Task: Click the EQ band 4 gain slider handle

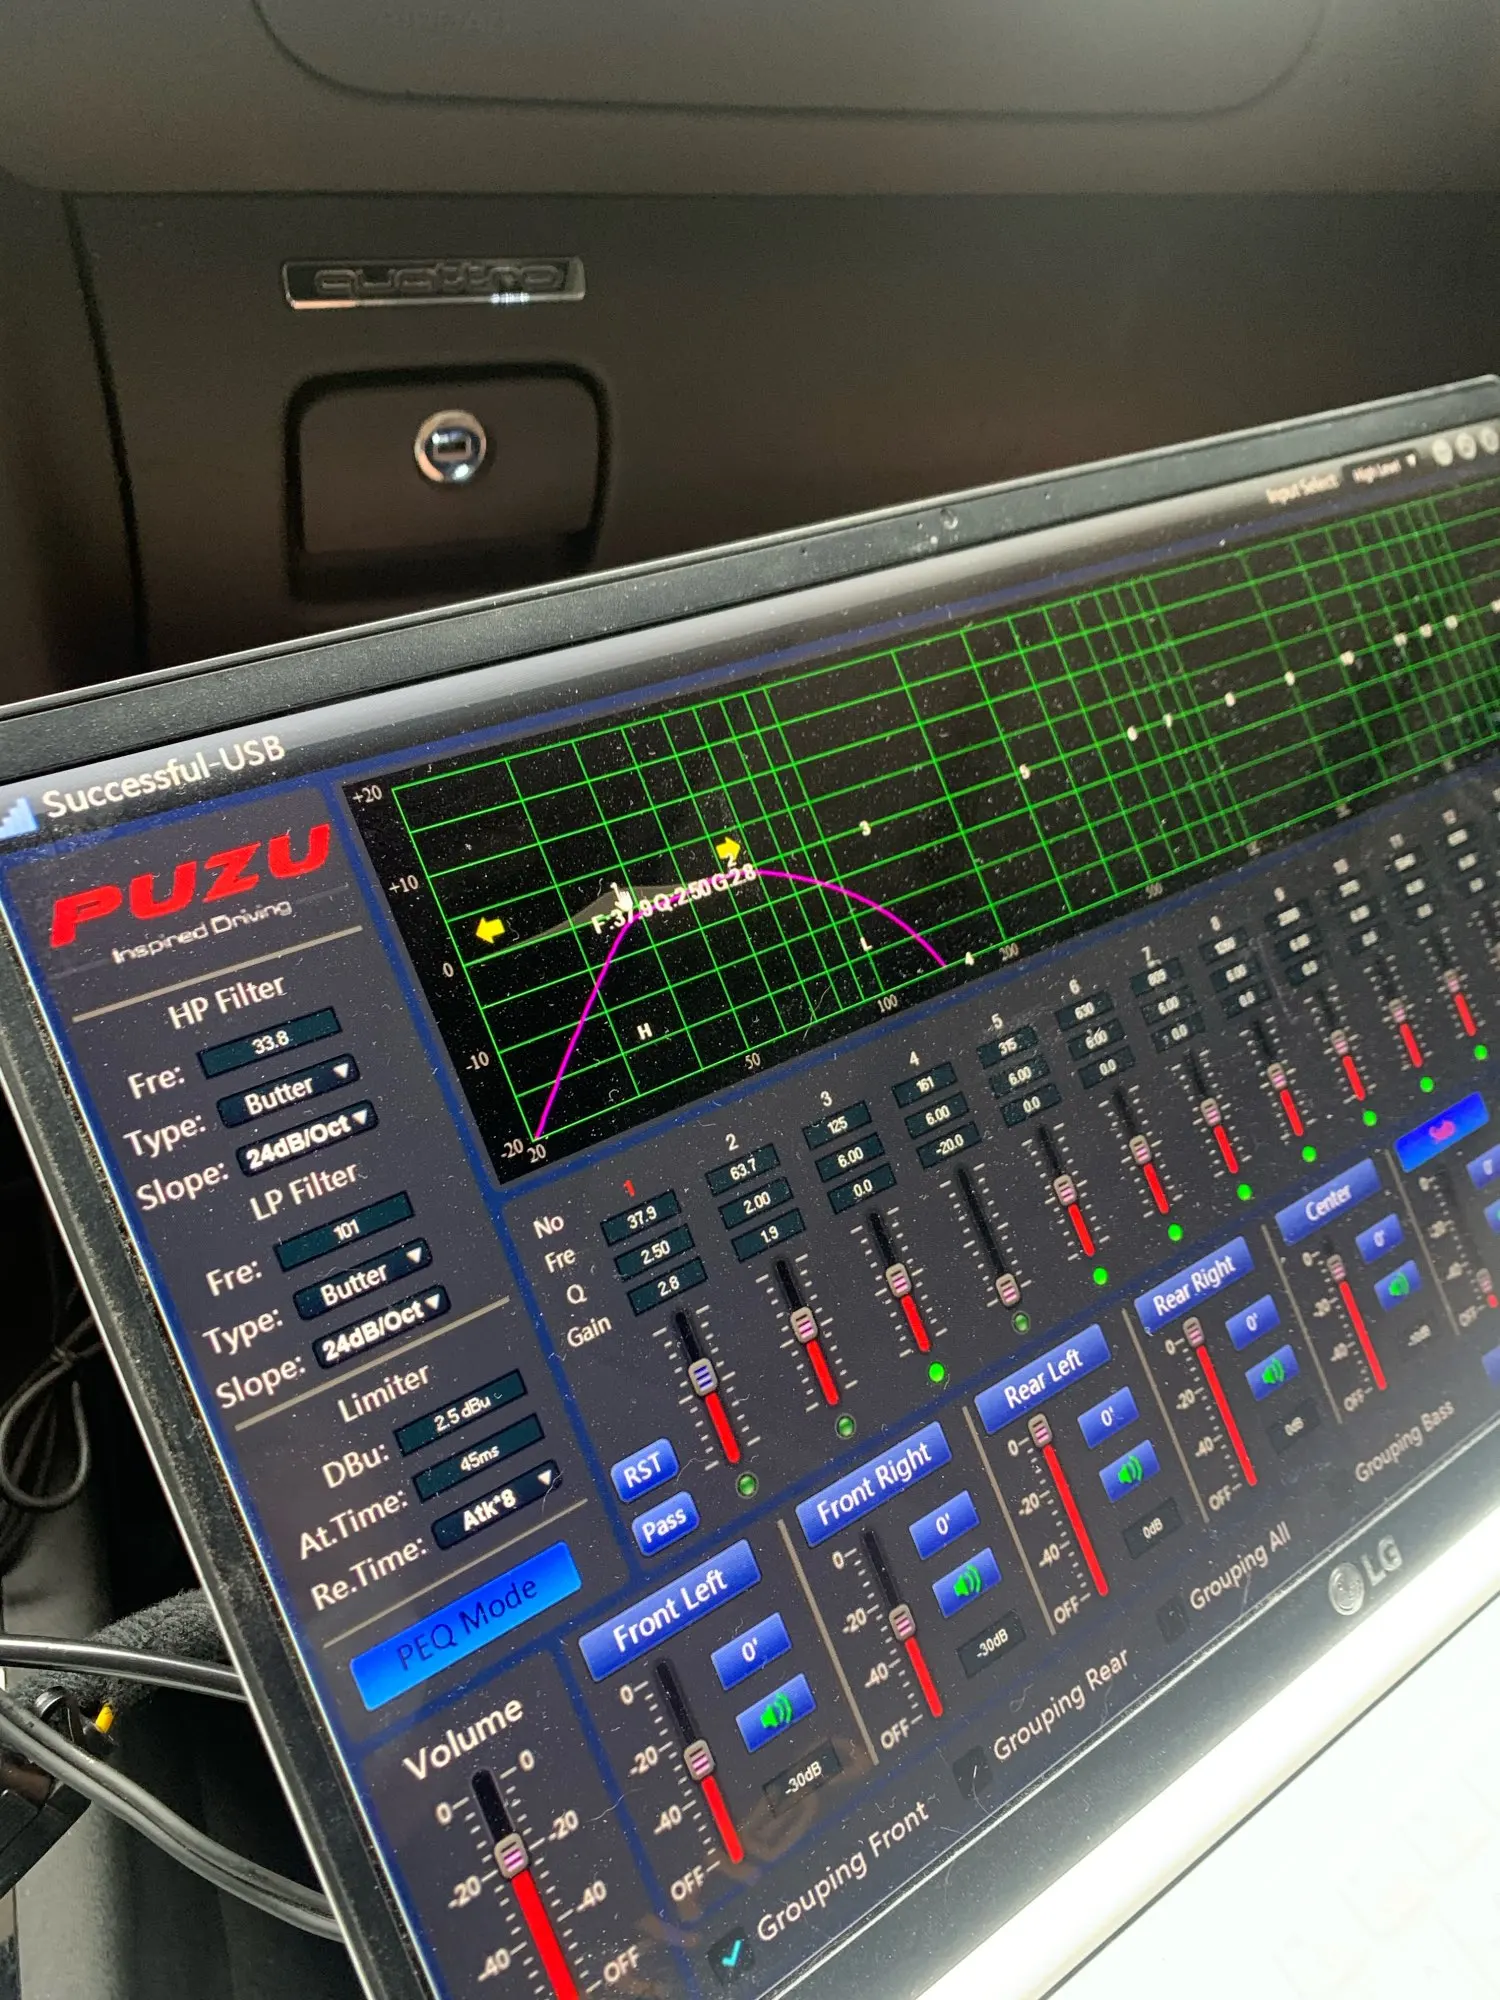Action: click(1008, 1290)
